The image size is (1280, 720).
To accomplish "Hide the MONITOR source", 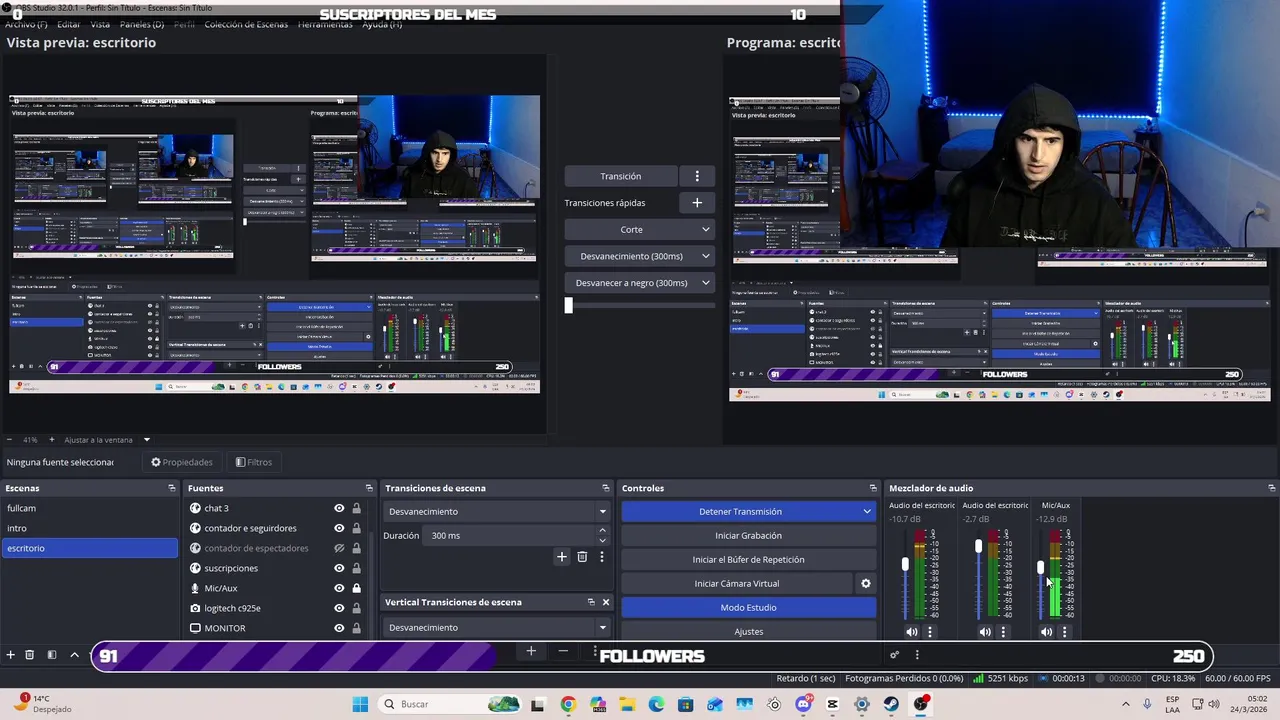I will 339,628.
